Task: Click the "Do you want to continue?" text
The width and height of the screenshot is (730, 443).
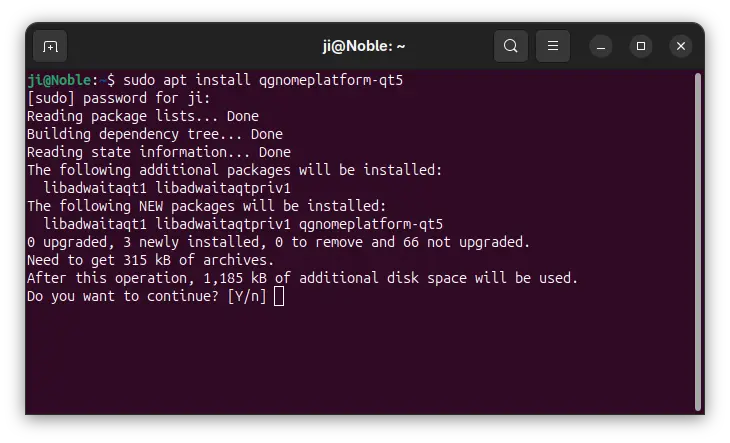Action: click(x=123, y=296)
